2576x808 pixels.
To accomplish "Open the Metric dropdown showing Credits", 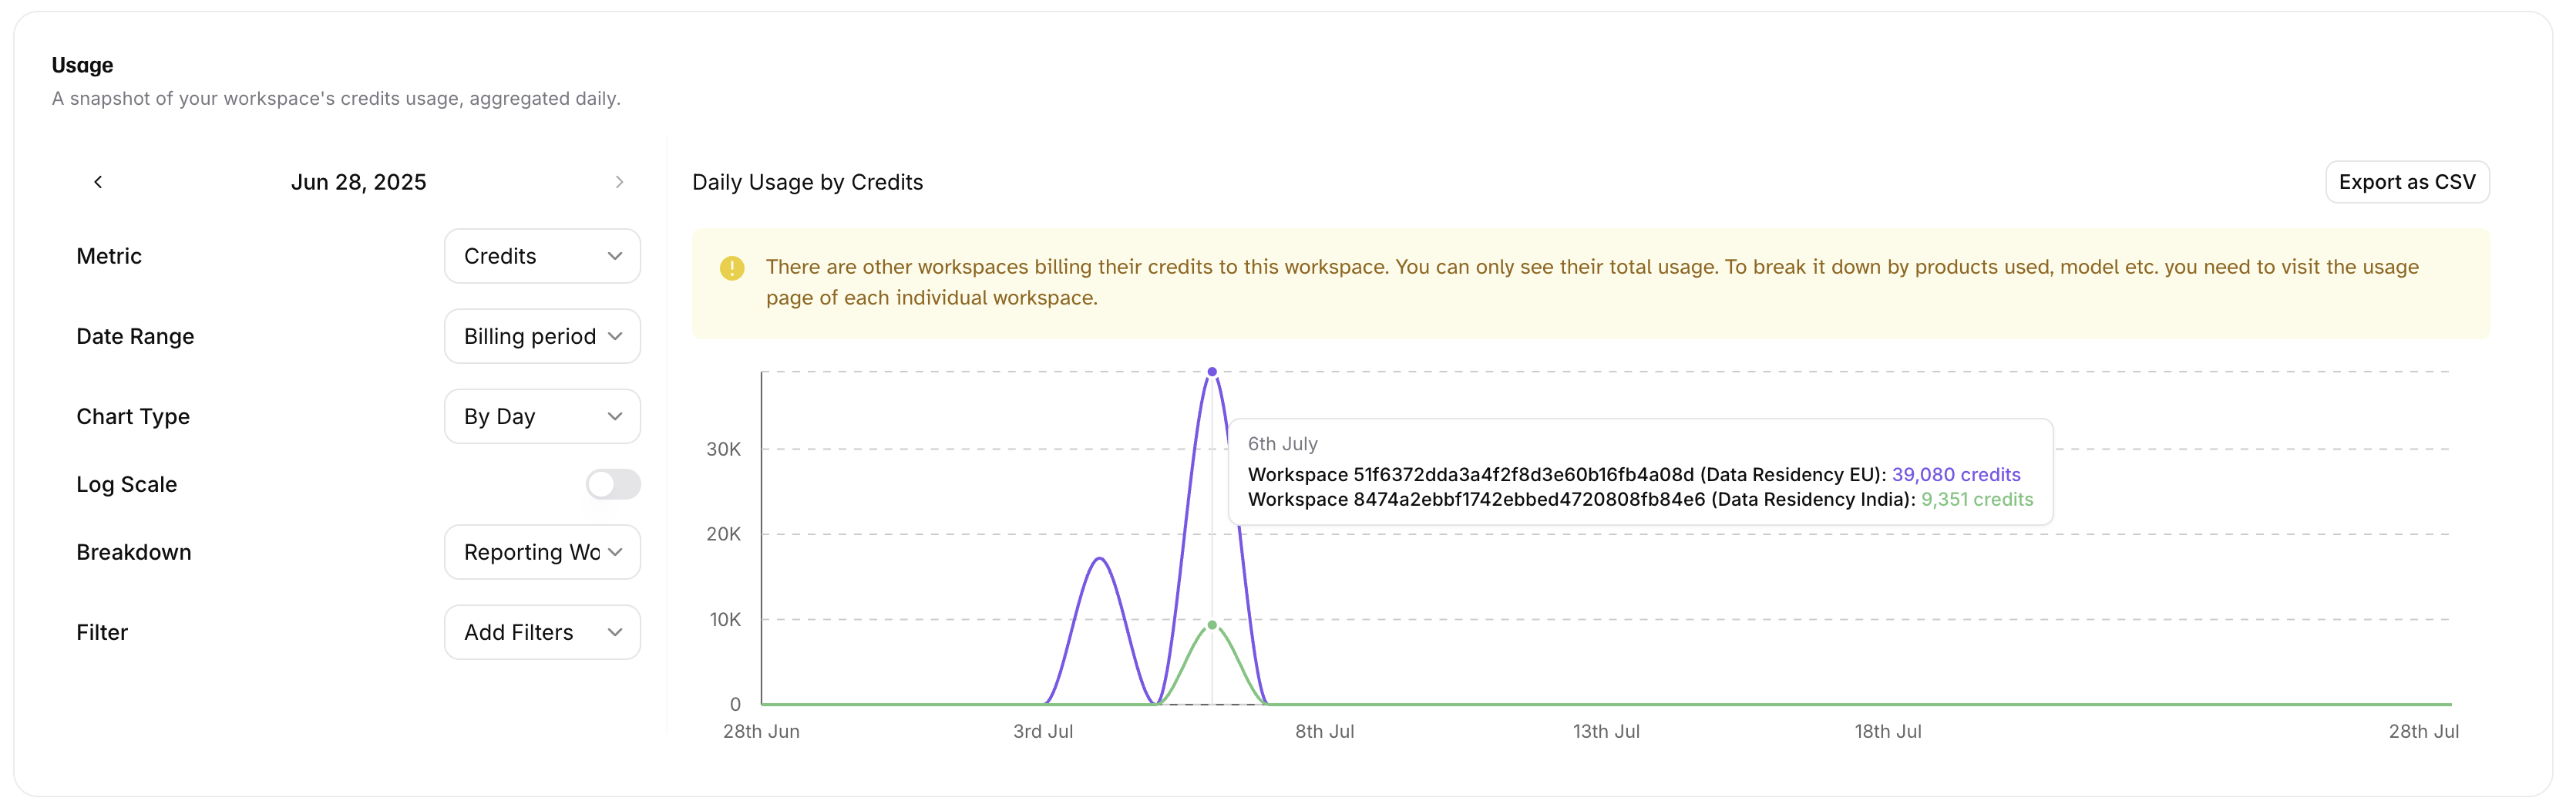I will [x=542, y=256].
